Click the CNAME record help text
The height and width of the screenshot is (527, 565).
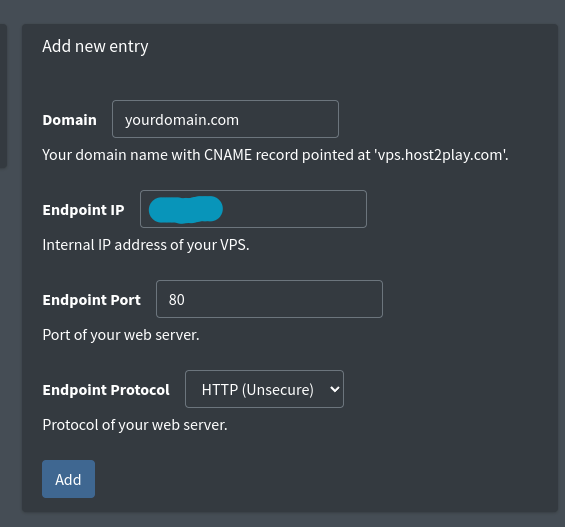pyautogui.click(x=275, y=155)
